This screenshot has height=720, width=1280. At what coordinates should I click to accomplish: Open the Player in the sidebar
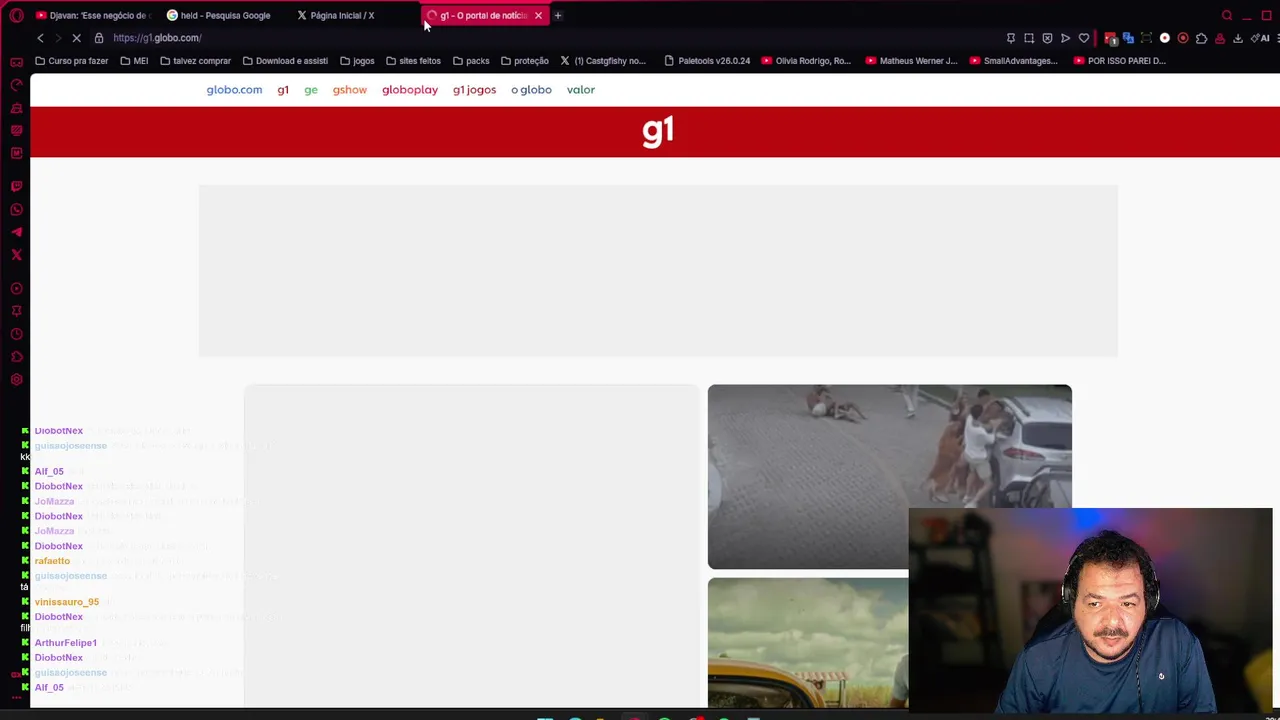click(16, 288)
